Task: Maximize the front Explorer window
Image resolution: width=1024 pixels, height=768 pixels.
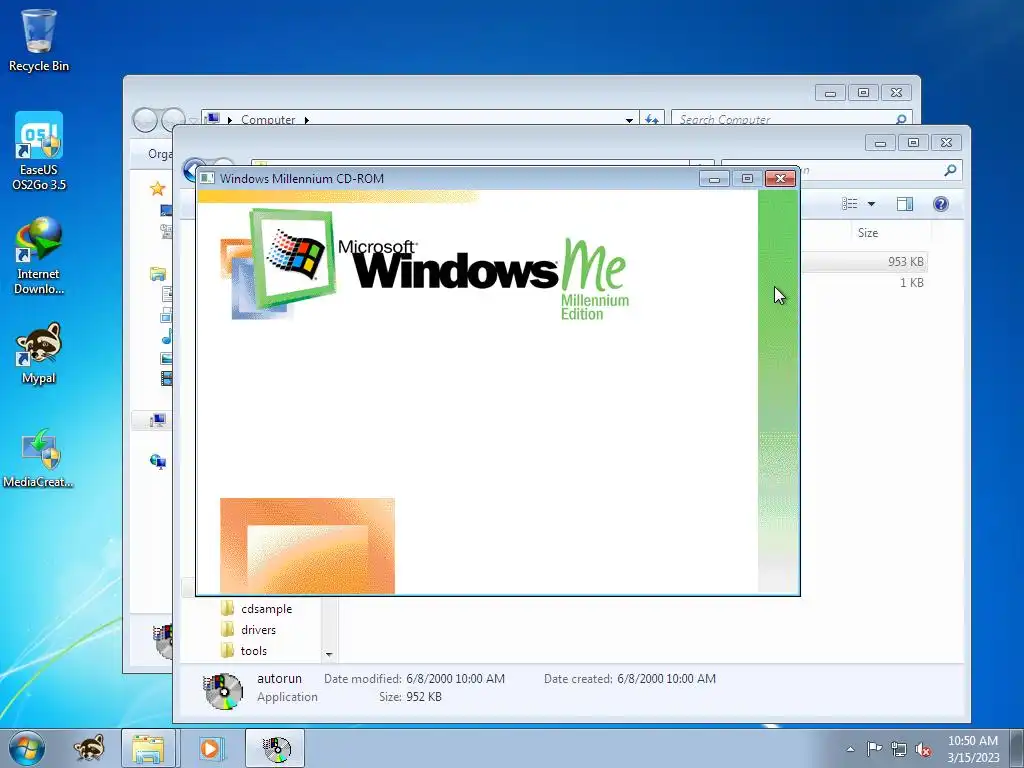Action: pos(913,142)
